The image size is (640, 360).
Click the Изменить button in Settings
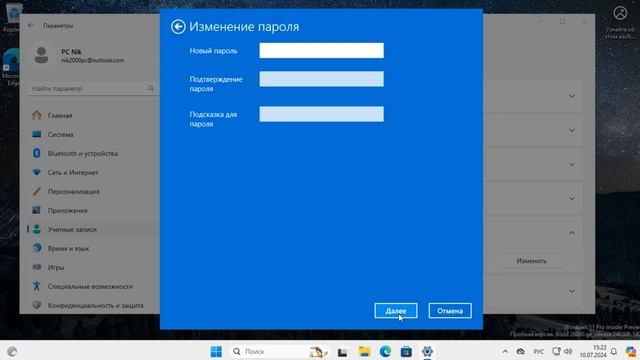[x=531, y=261]
